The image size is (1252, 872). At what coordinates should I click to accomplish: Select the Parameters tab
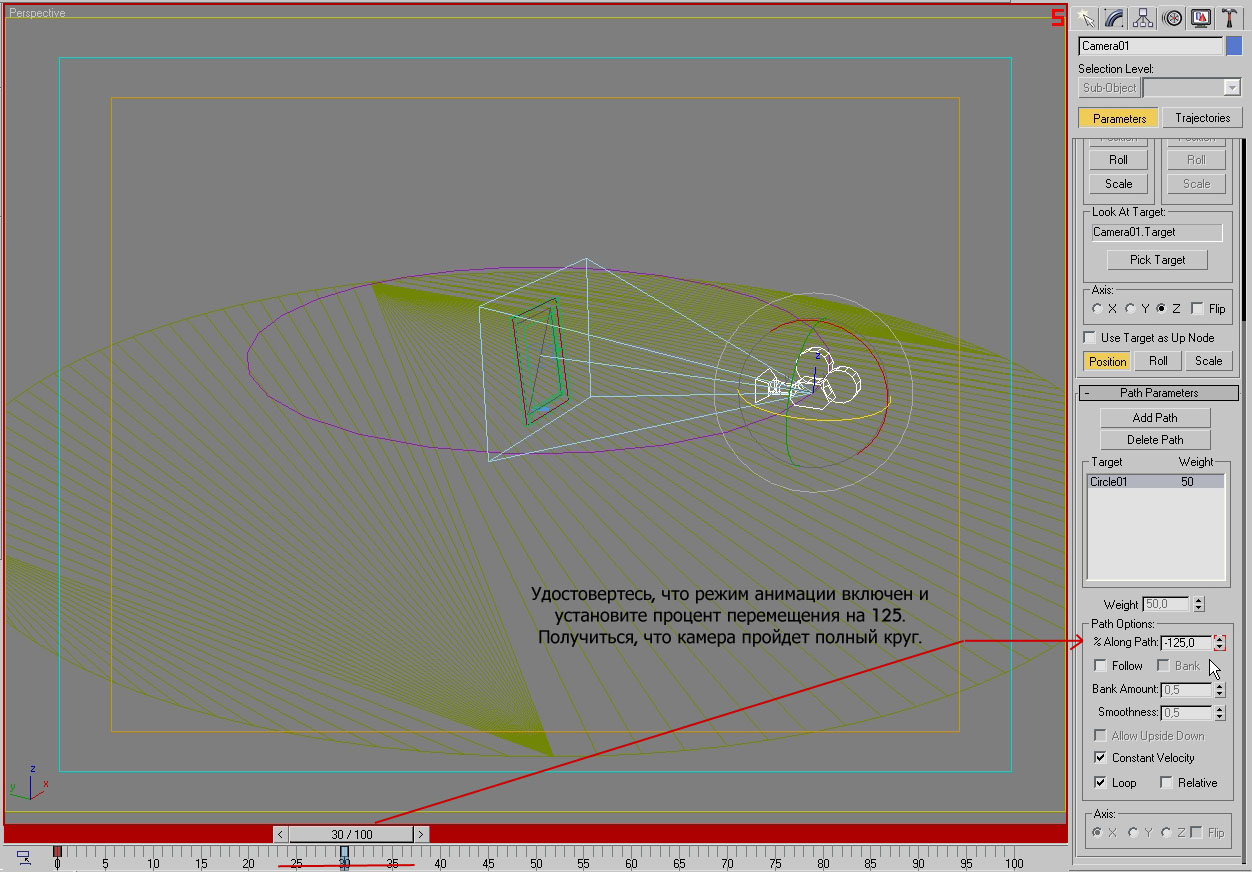pos(1119,118)
